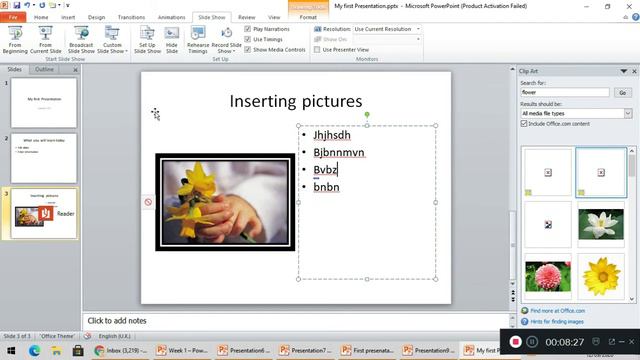640x360 pixels.
Task: Click the Clip Art search field
Action: coord(564,92)
